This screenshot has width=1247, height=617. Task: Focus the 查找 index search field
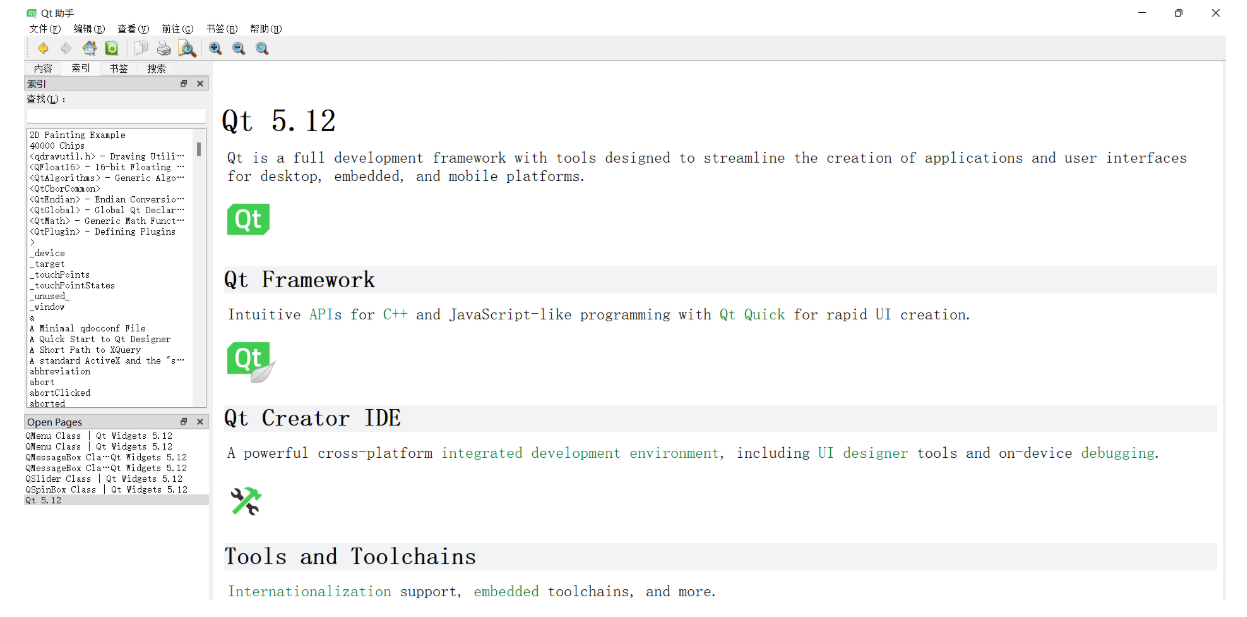[116, 116]
